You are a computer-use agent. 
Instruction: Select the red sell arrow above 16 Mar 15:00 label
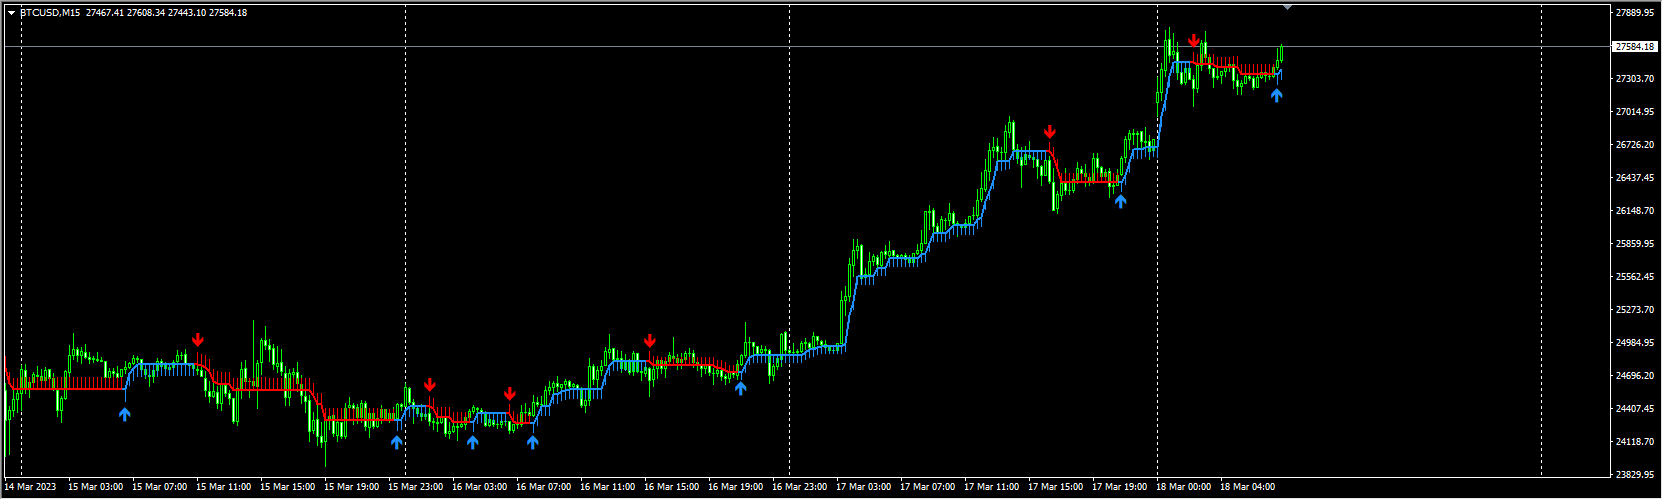pos(650,341)
